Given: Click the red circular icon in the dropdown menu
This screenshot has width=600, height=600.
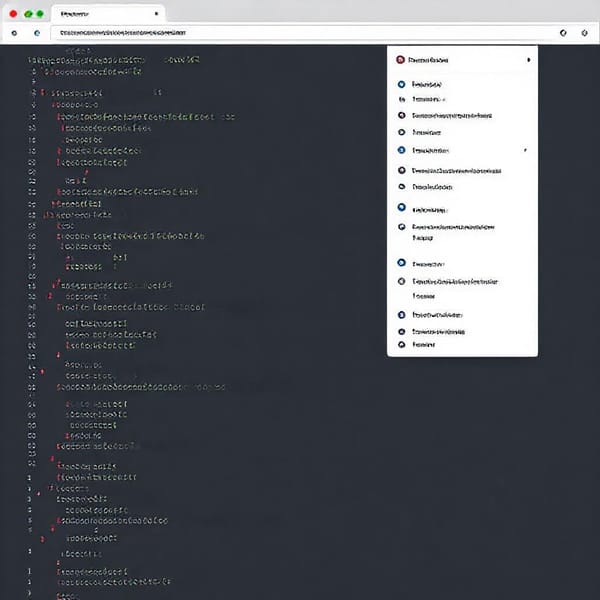Looking at the screenshot, I should click(x=400, y=60).
